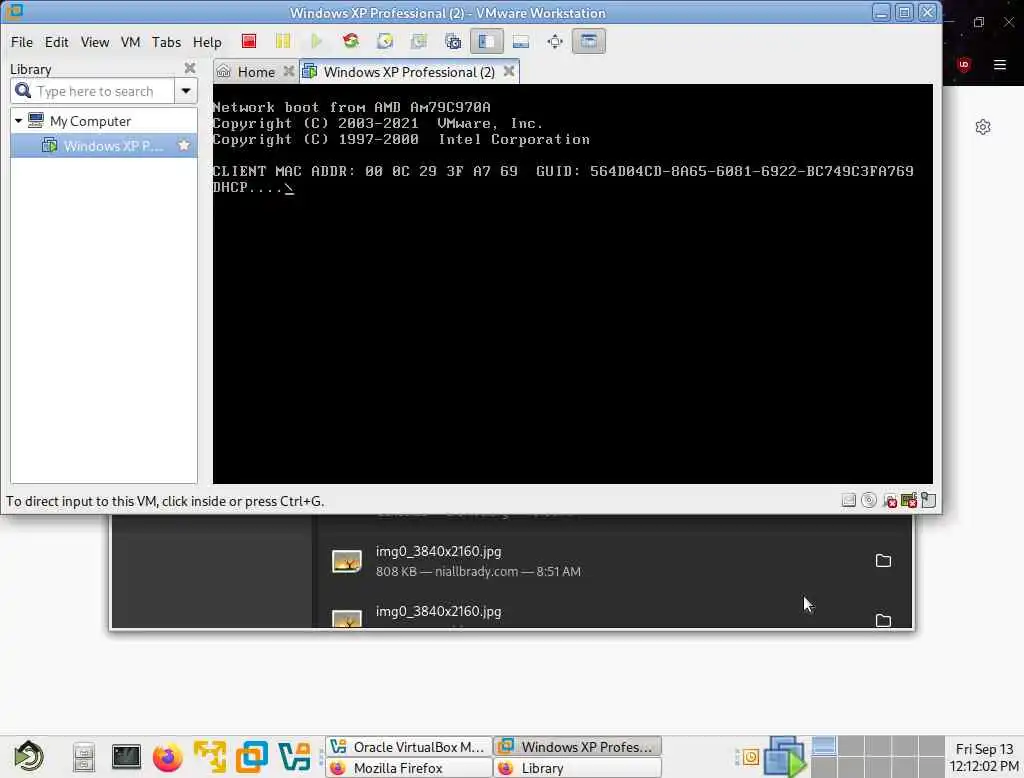Viewport: 1024px width, 778px height.
Task: Click the disconnected USB device status icon
Action: [889, 500]
